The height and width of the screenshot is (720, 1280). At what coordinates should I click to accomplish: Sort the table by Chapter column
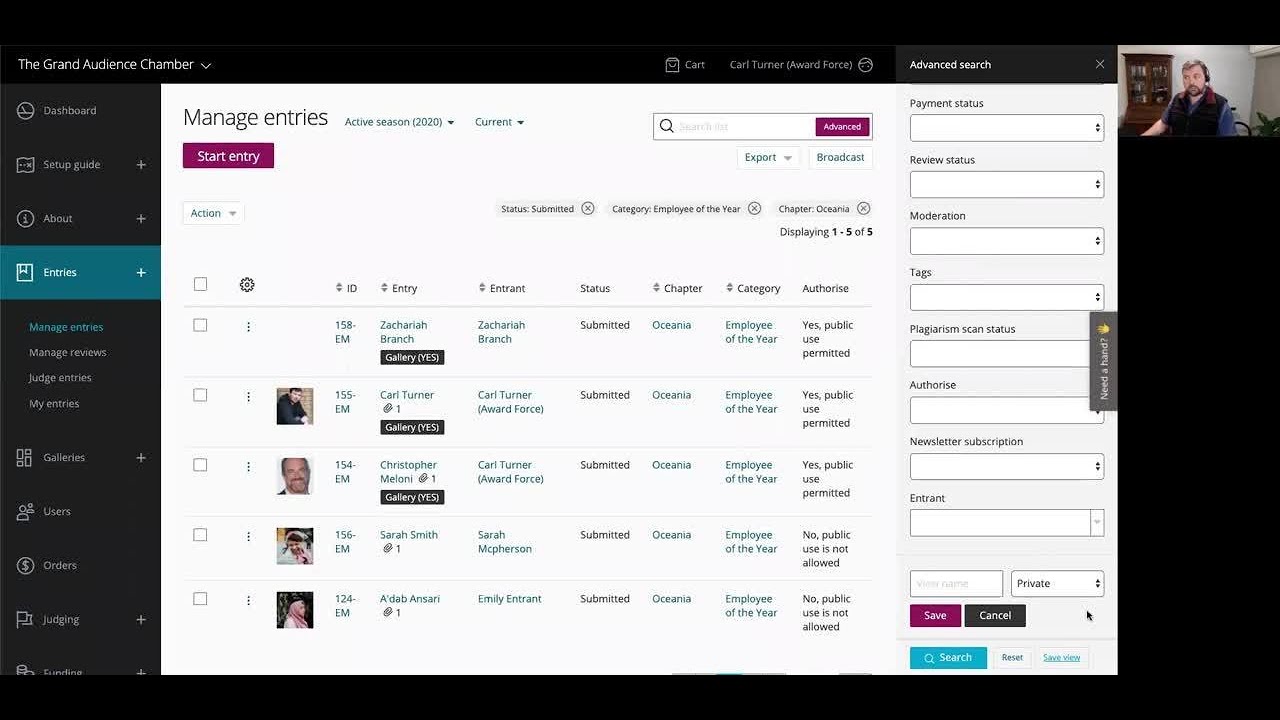click(677, 288)
